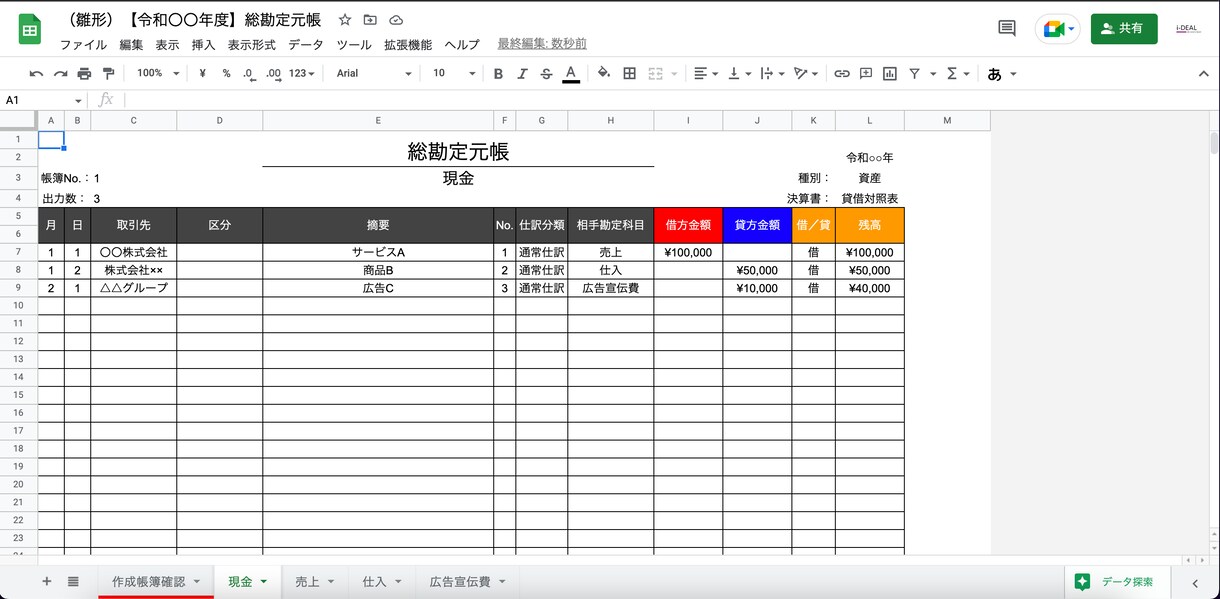The image size is (1220, 599).
Task: Star the document
Action: click(x=345, y=20)
